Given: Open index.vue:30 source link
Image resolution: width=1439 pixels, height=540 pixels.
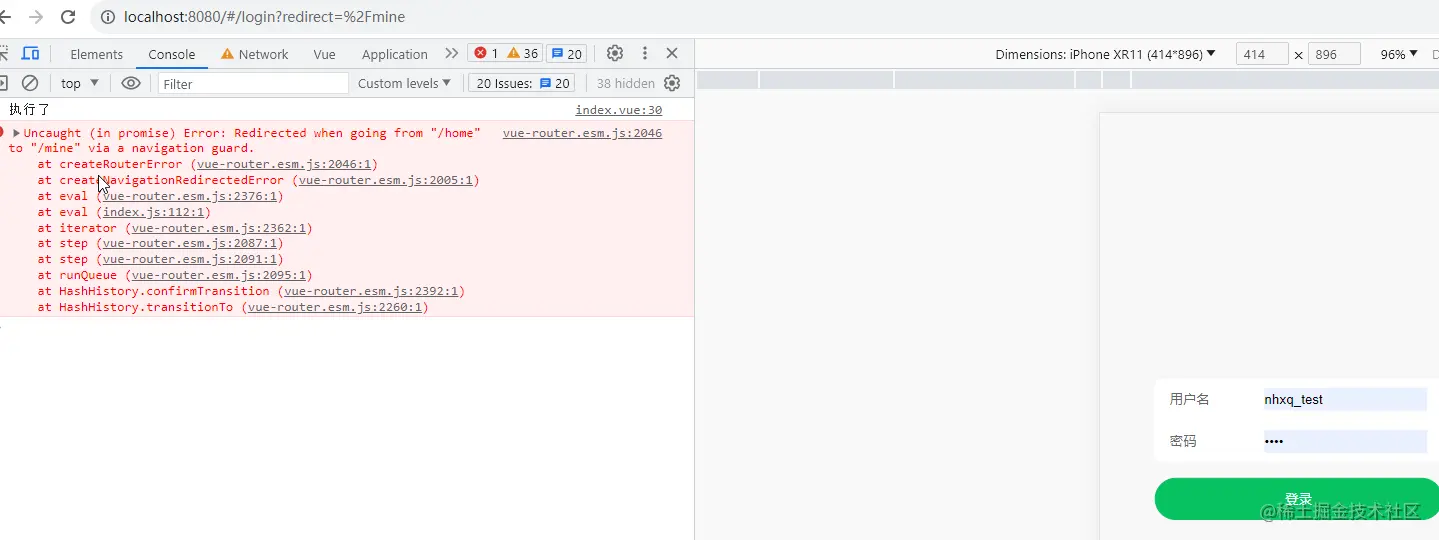Looking at the screenshot, I should (x=618, y=110).
